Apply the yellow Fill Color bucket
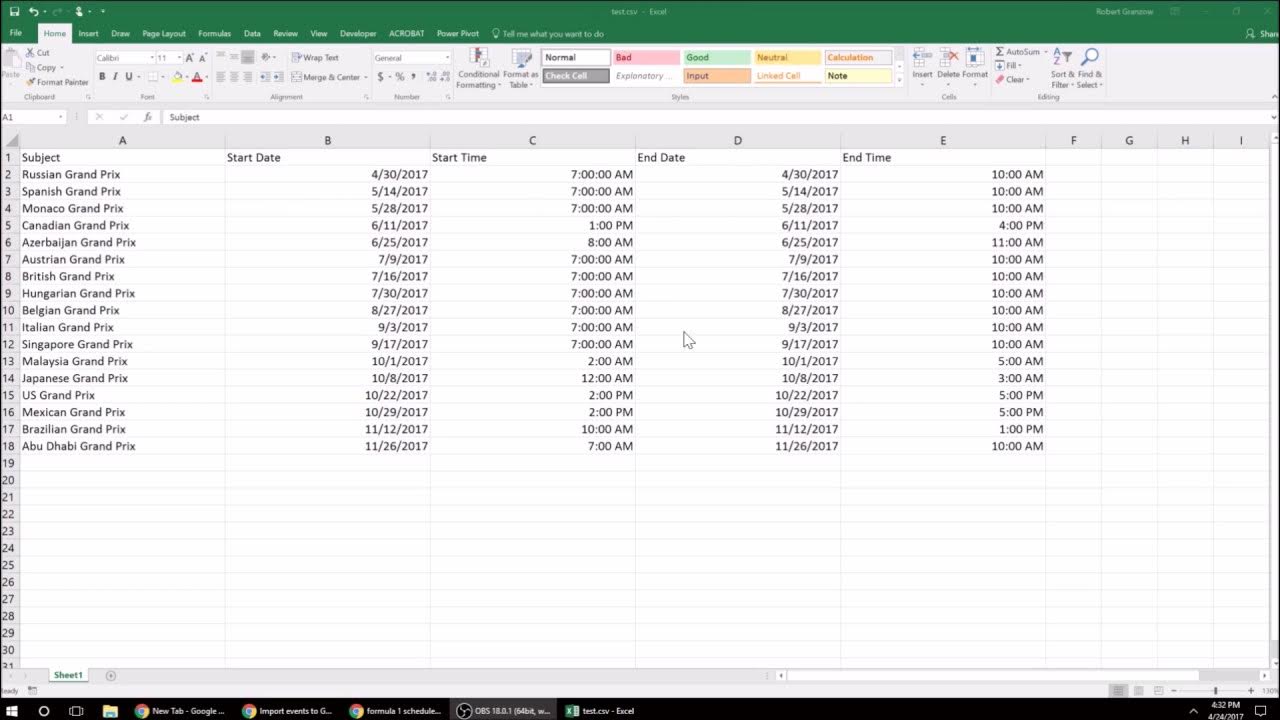The width and height of the screenshot is (1280, 720). [177, 77]
